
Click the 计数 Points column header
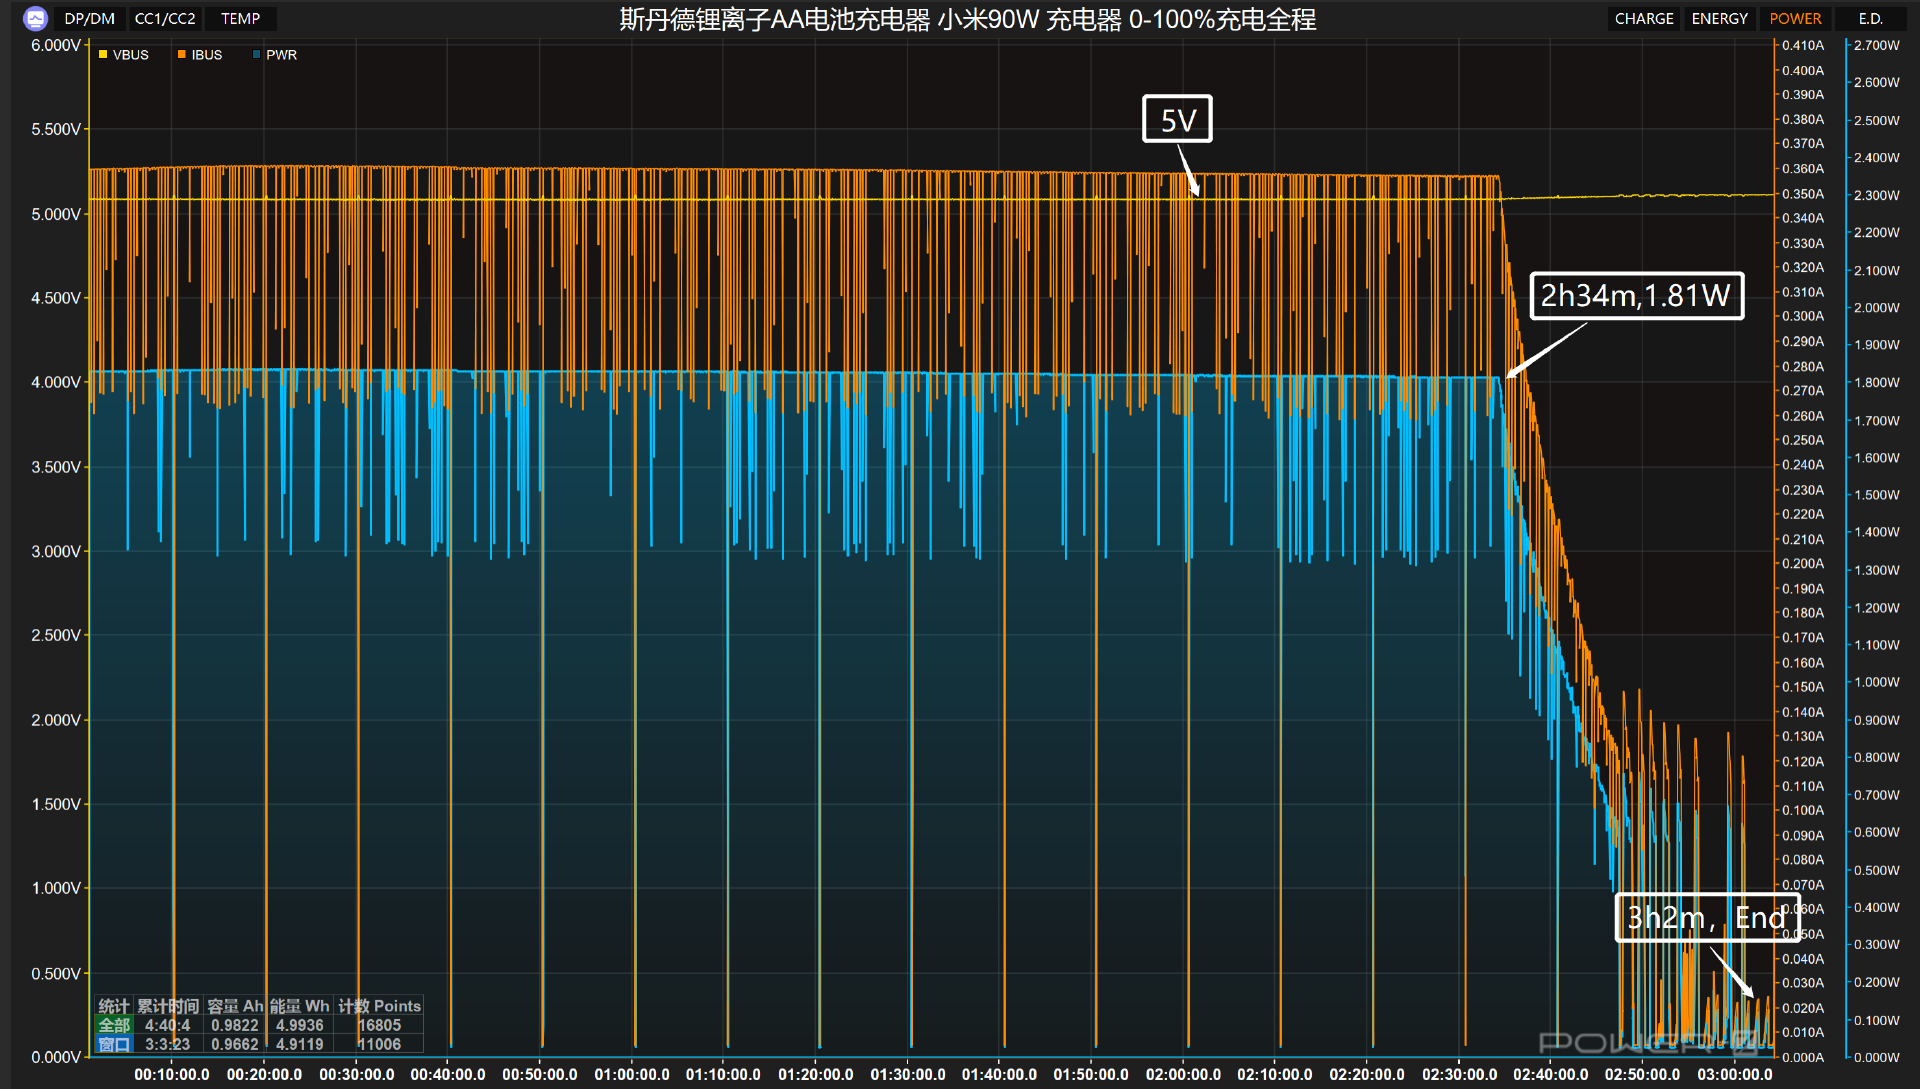(x=379, y=1006)
